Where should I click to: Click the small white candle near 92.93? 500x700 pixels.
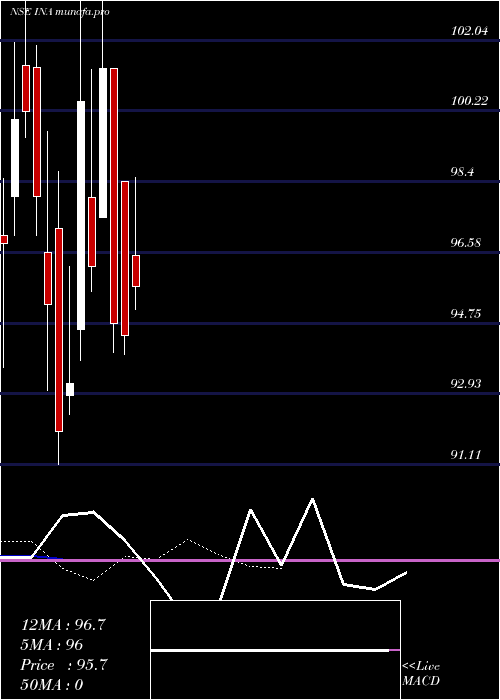click(x=70, y=389)
